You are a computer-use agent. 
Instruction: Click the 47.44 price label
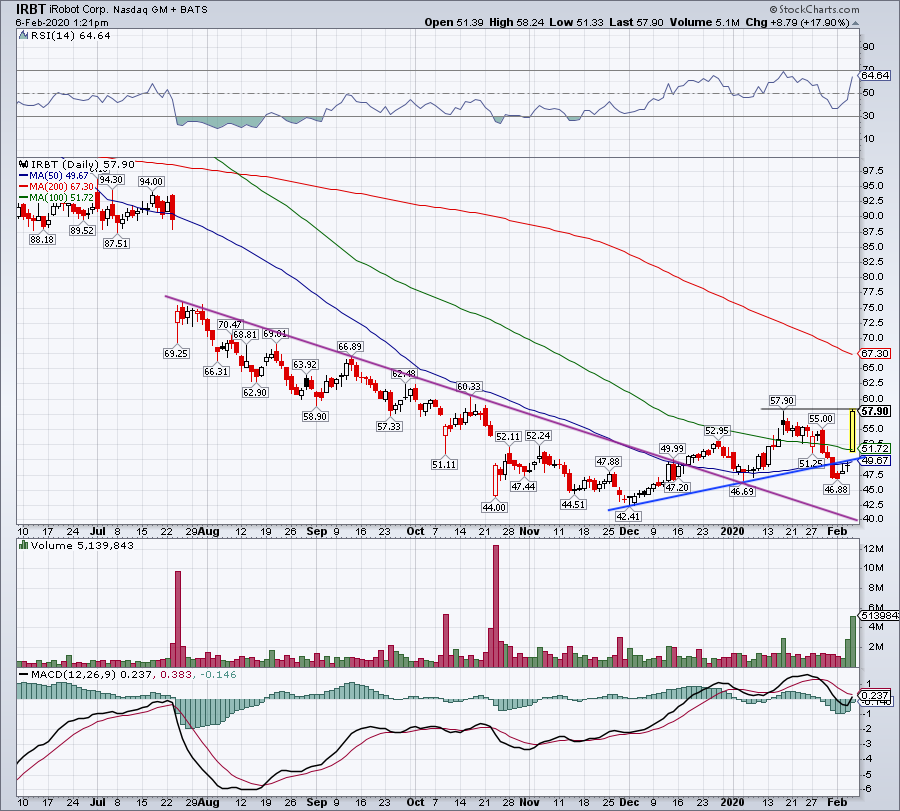pos(523,486)
